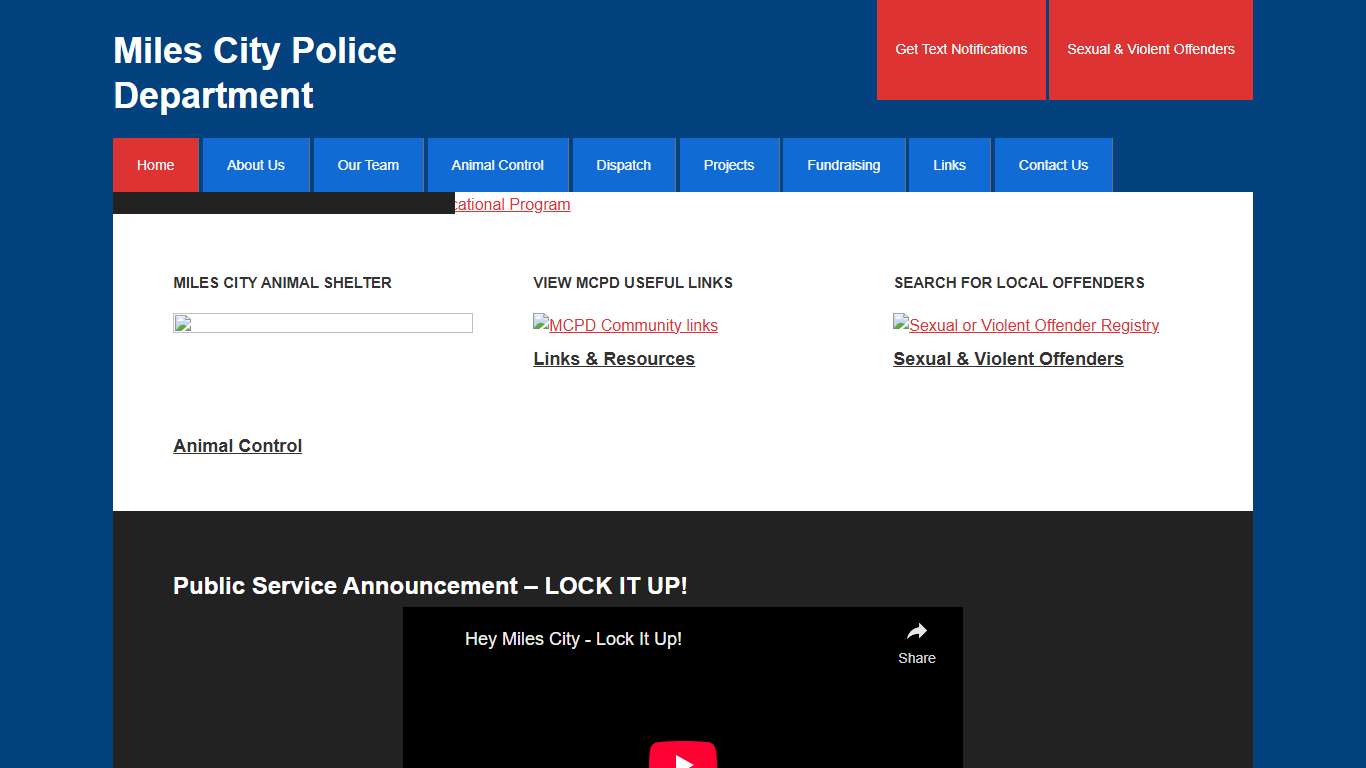This screenshot has width=1366, height=768.
Task: Click the Animal Control underlined link
Action: (x=237, y=445)
